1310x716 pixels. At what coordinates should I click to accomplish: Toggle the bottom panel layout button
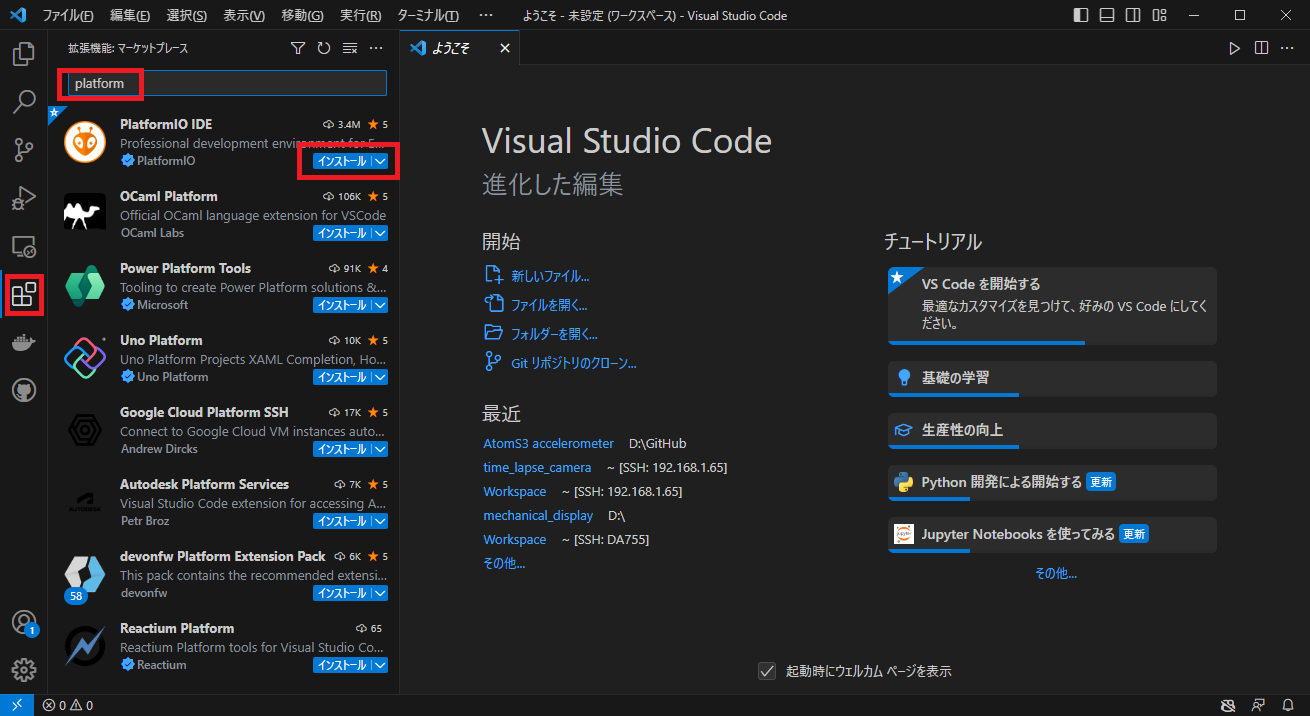click(1107, 16)
